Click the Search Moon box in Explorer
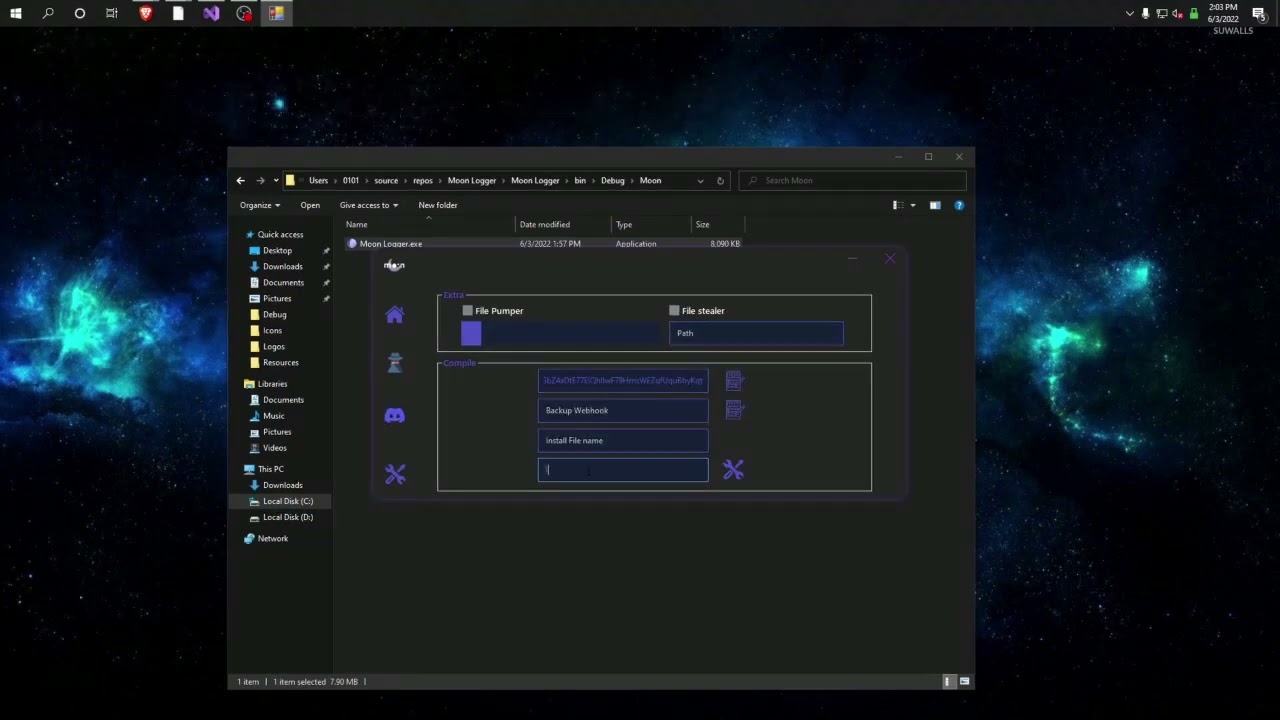 pos(853,181)
